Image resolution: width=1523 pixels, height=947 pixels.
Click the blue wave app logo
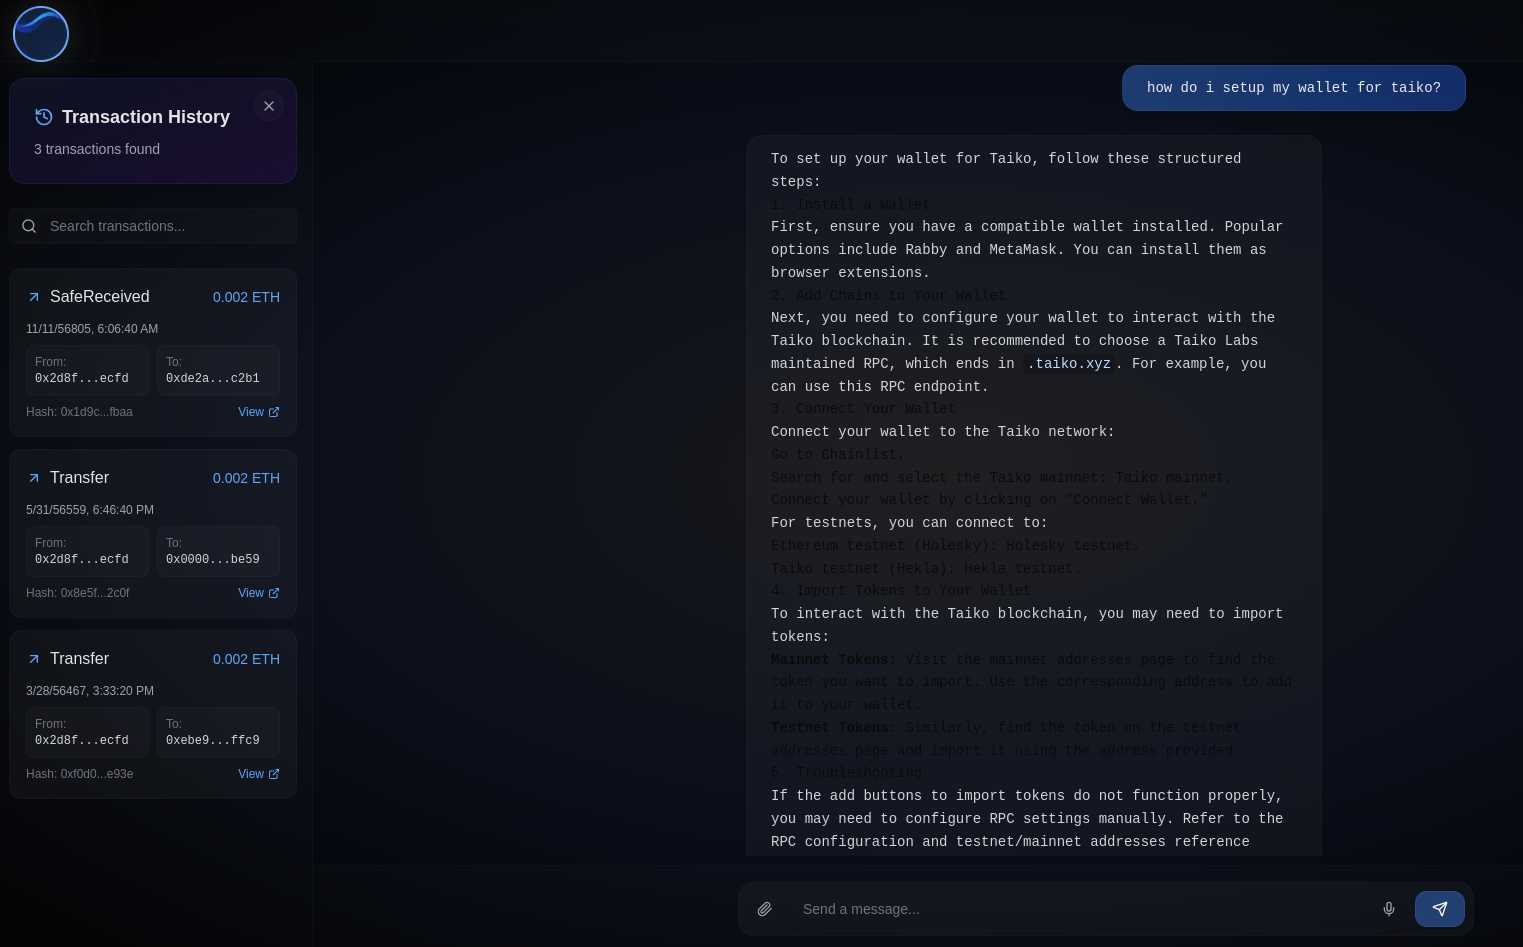tap(41, 34)
